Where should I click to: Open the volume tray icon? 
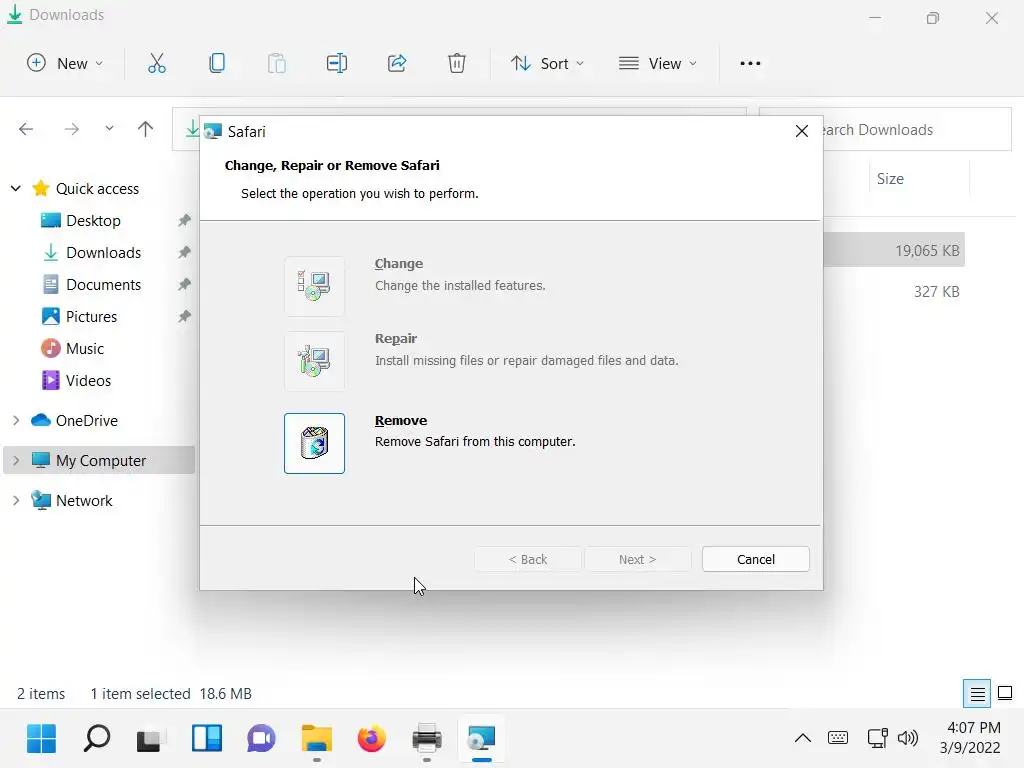(908, 739)
